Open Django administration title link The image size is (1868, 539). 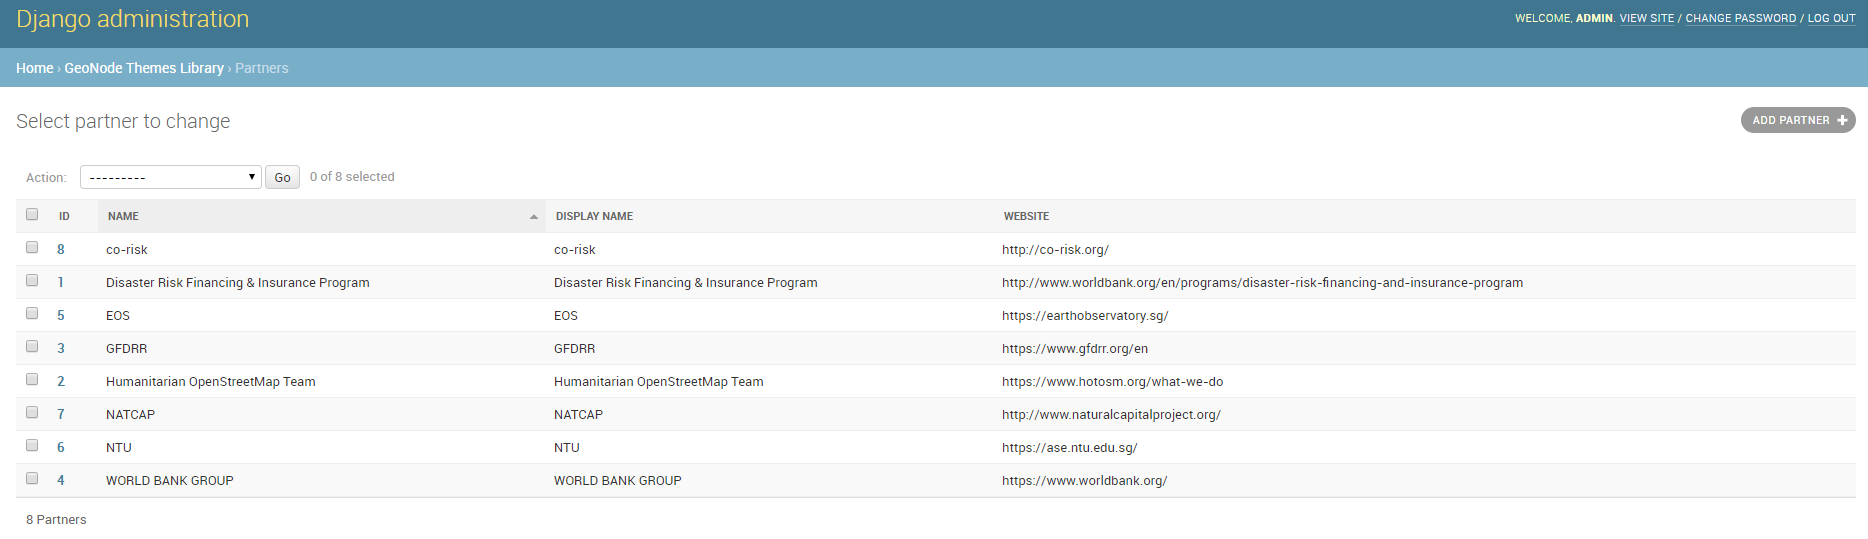point(133,19)
